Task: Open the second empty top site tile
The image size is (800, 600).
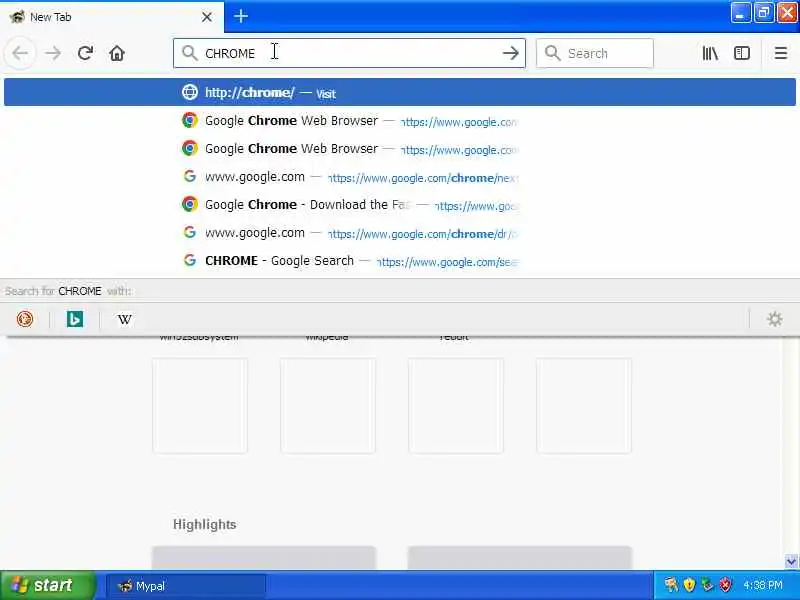Action: coord(328,406)
